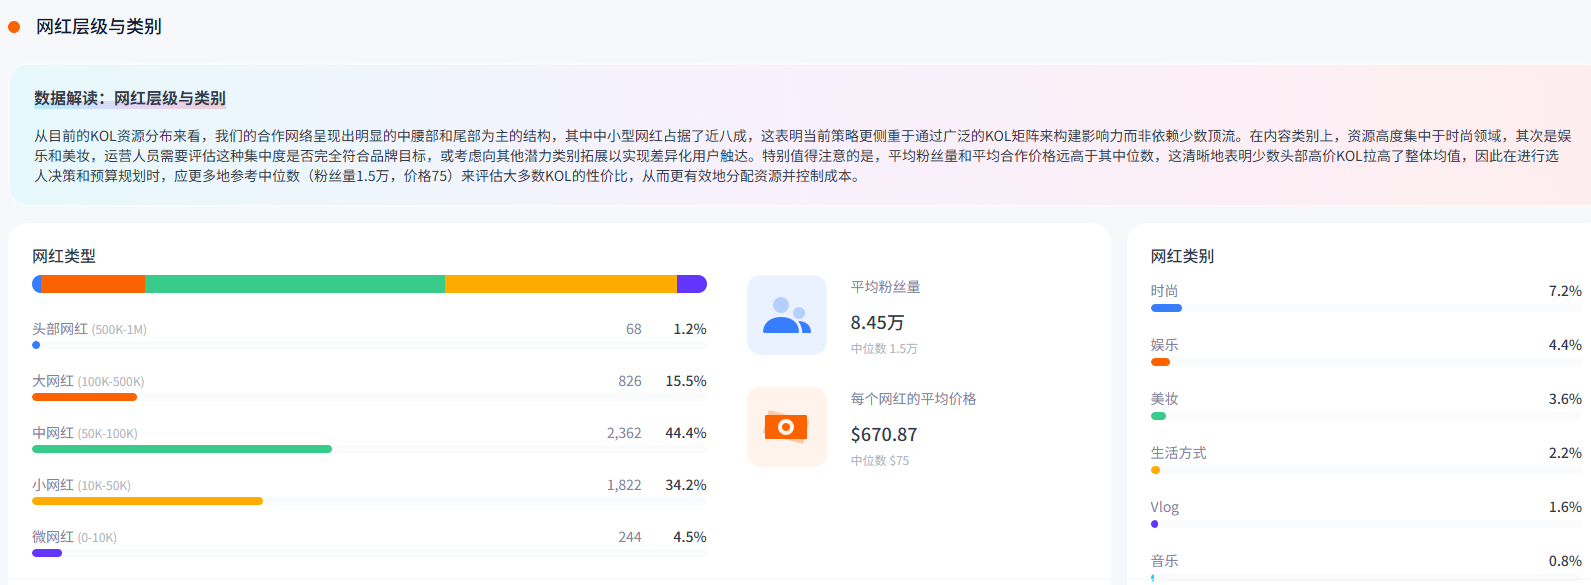This screenshot has width=1591, height=585.
Task: Click the 大网红 orange progress bar
Action: click(x=84, y=397)
